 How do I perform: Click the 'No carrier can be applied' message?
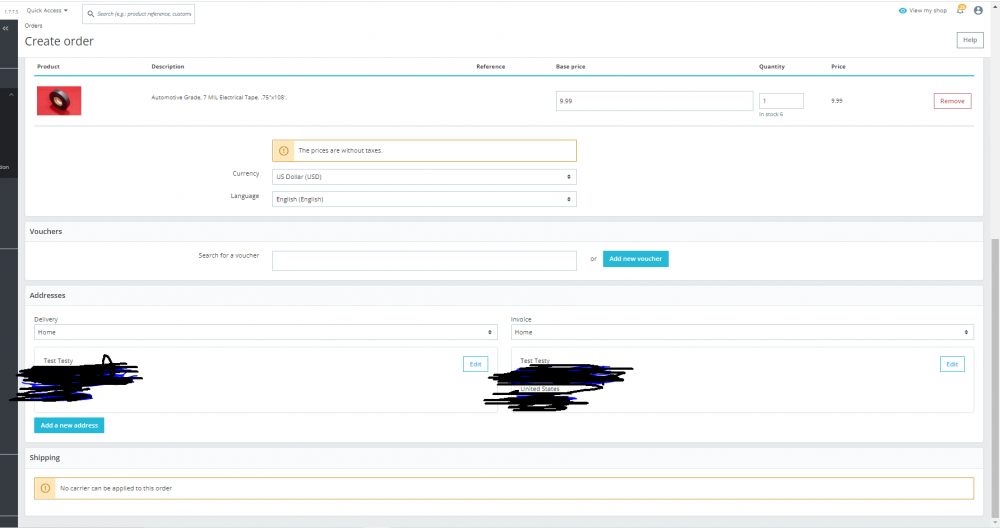(x=116, y=488)
